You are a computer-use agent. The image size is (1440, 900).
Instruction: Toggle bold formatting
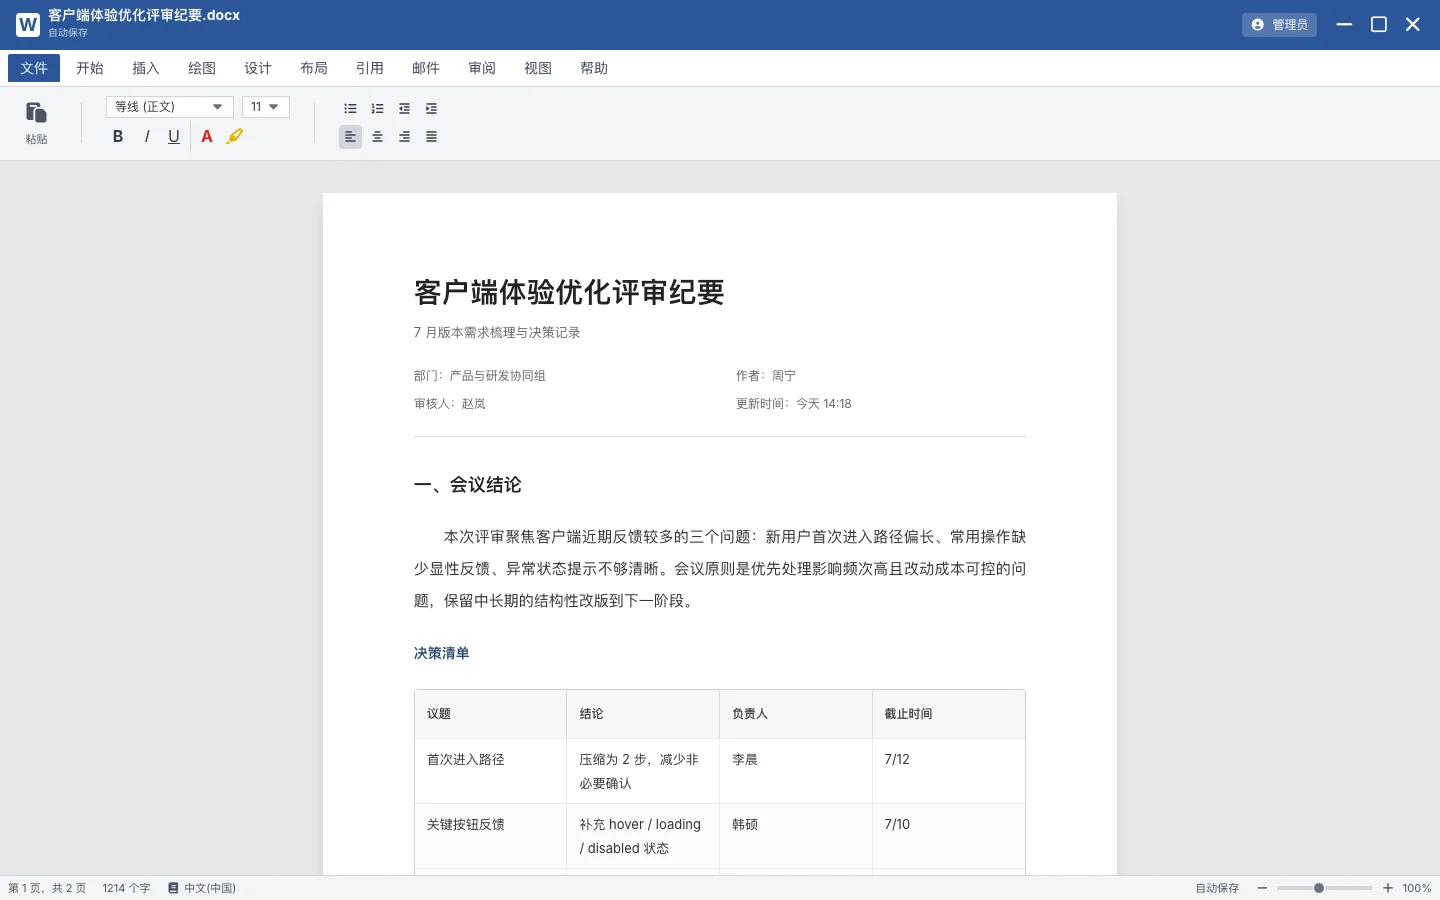coord(118,137)
